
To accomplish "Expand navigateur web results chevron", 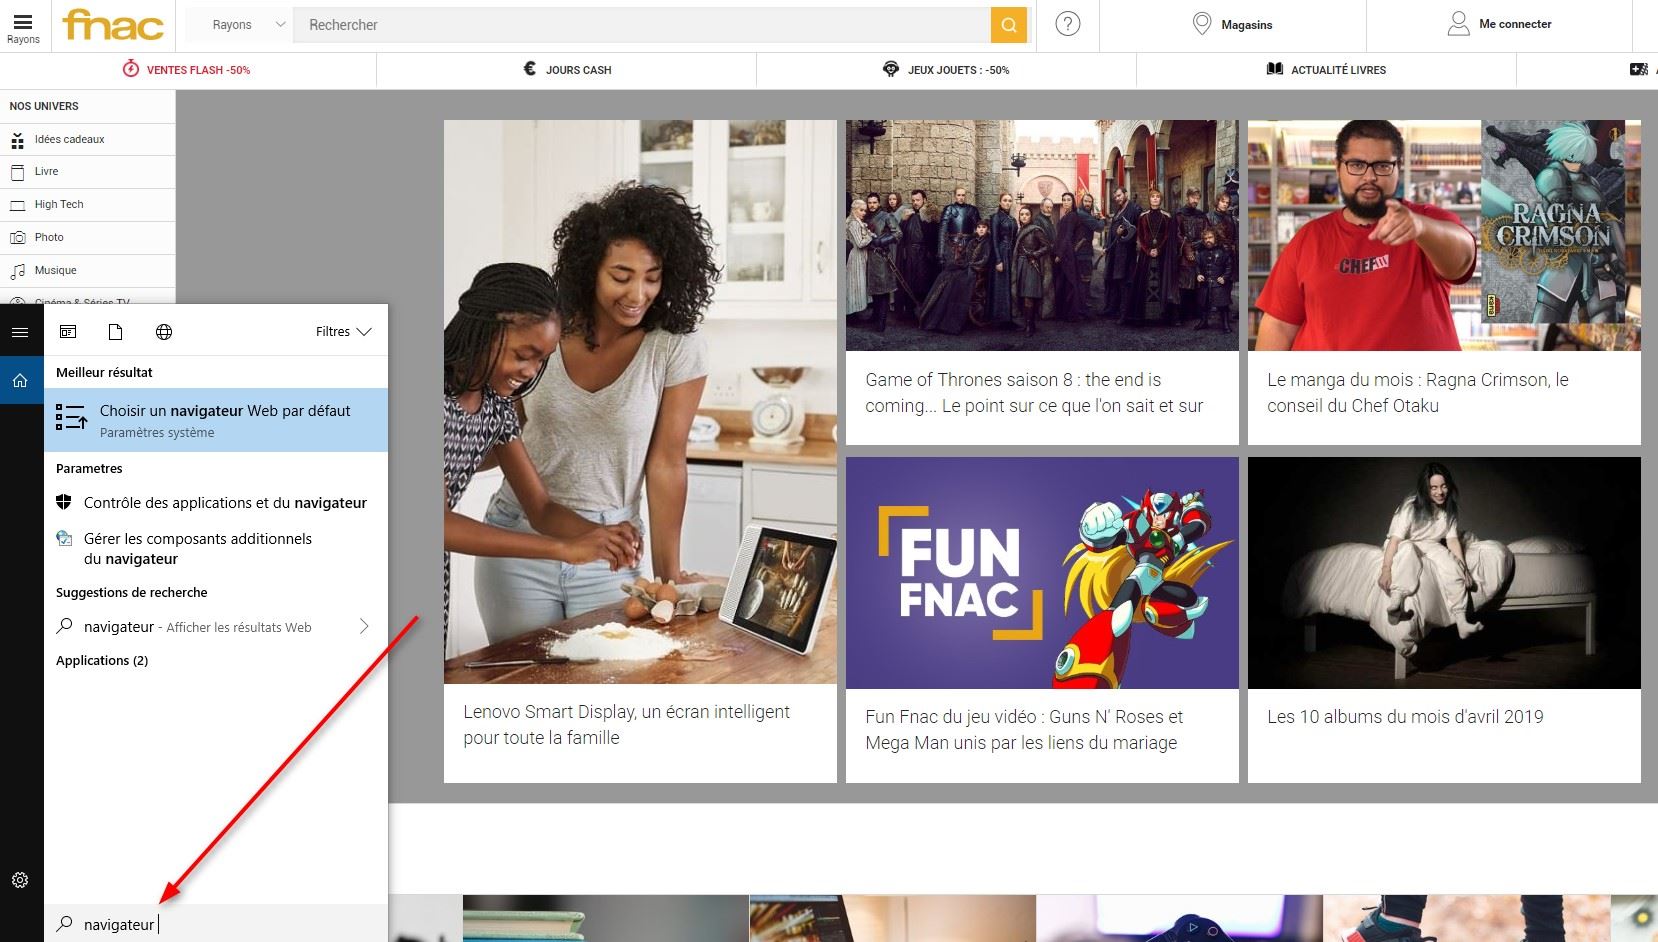I will [x=364, y=627].
